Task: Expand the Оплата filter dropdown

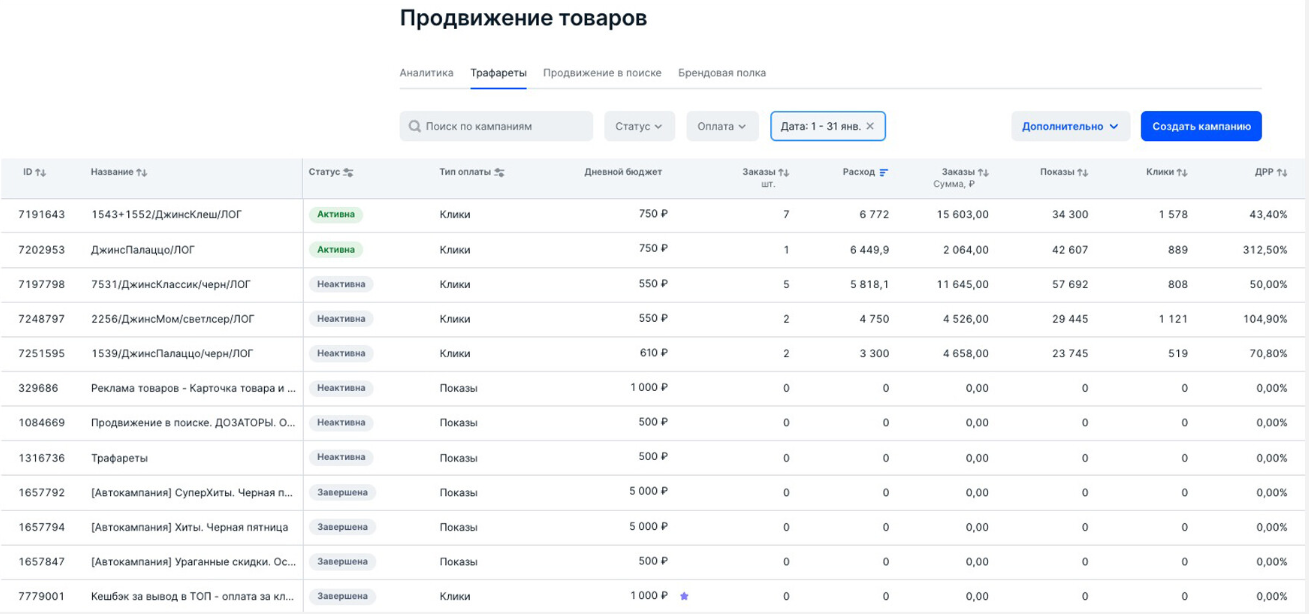Action: click(722, 126)
